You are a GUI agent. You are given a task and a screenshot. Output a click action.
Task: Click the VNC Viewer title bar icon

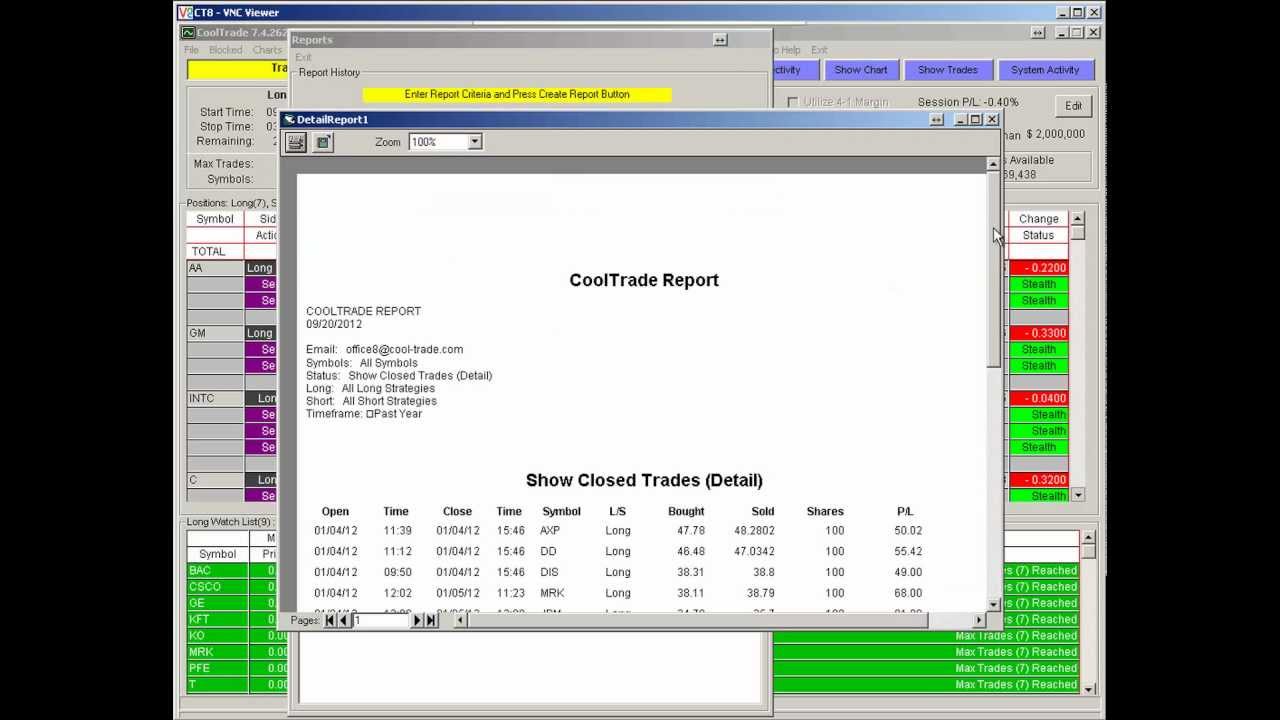[185, 13]
